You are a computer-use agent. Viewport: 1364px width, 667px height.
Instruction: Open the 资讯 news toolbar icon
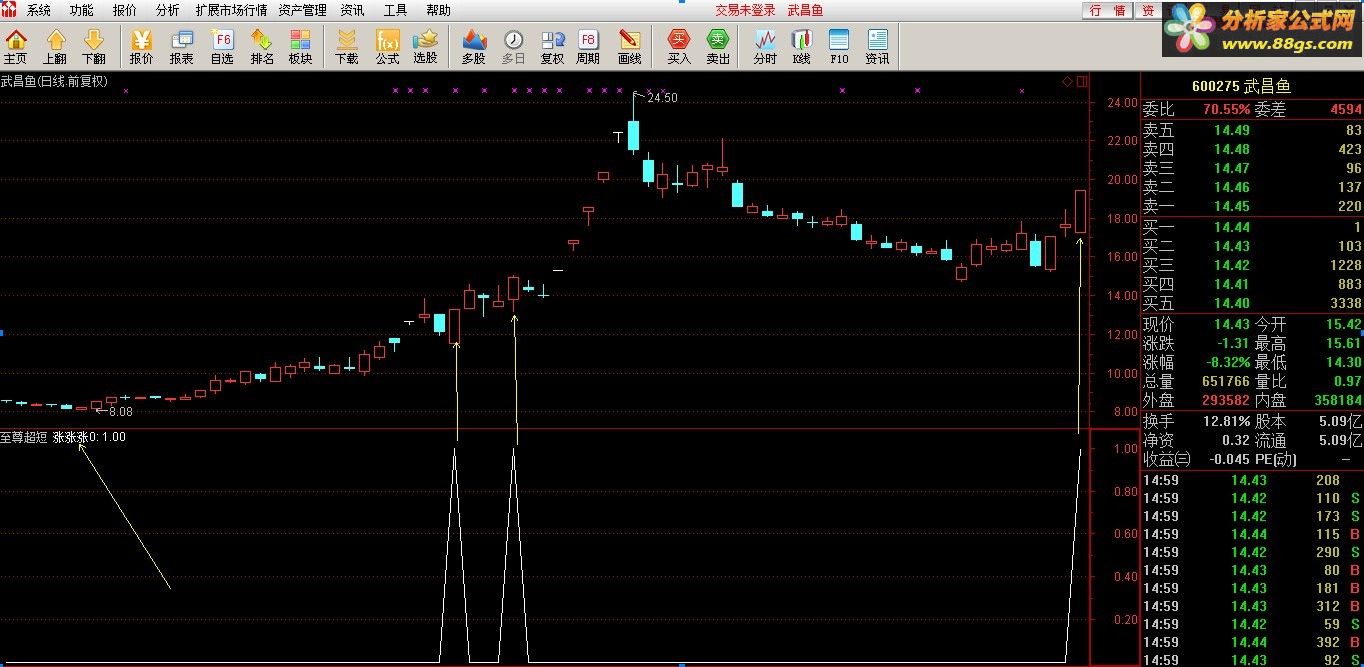coord(877,47)
